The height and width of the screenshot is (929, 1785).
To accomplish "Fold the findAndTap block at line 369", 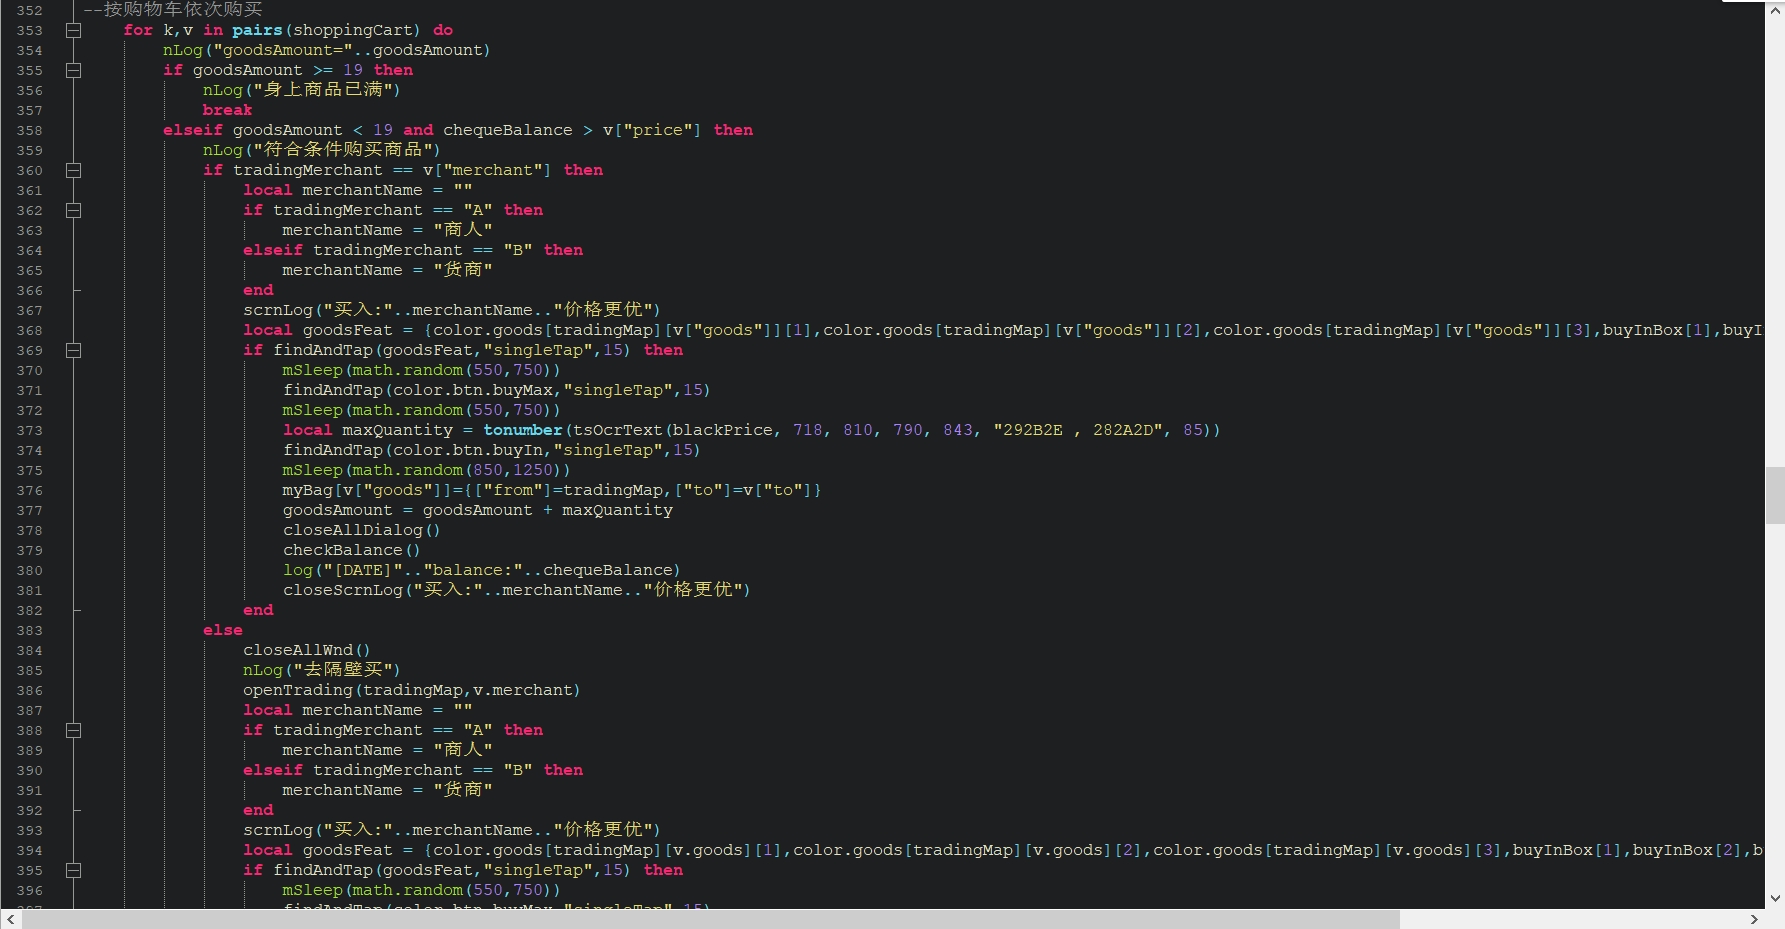I will 73,350.
